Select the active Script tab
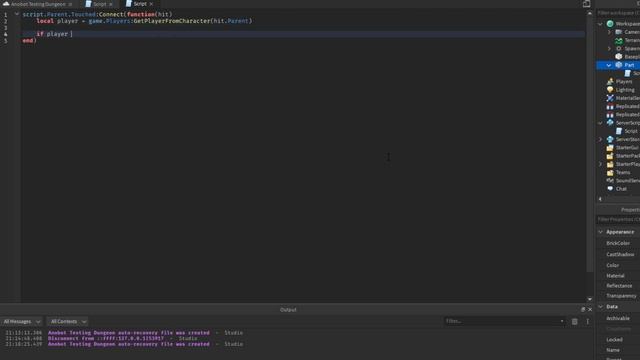Screen dimensions: 640x360 (x=140, y=4)
